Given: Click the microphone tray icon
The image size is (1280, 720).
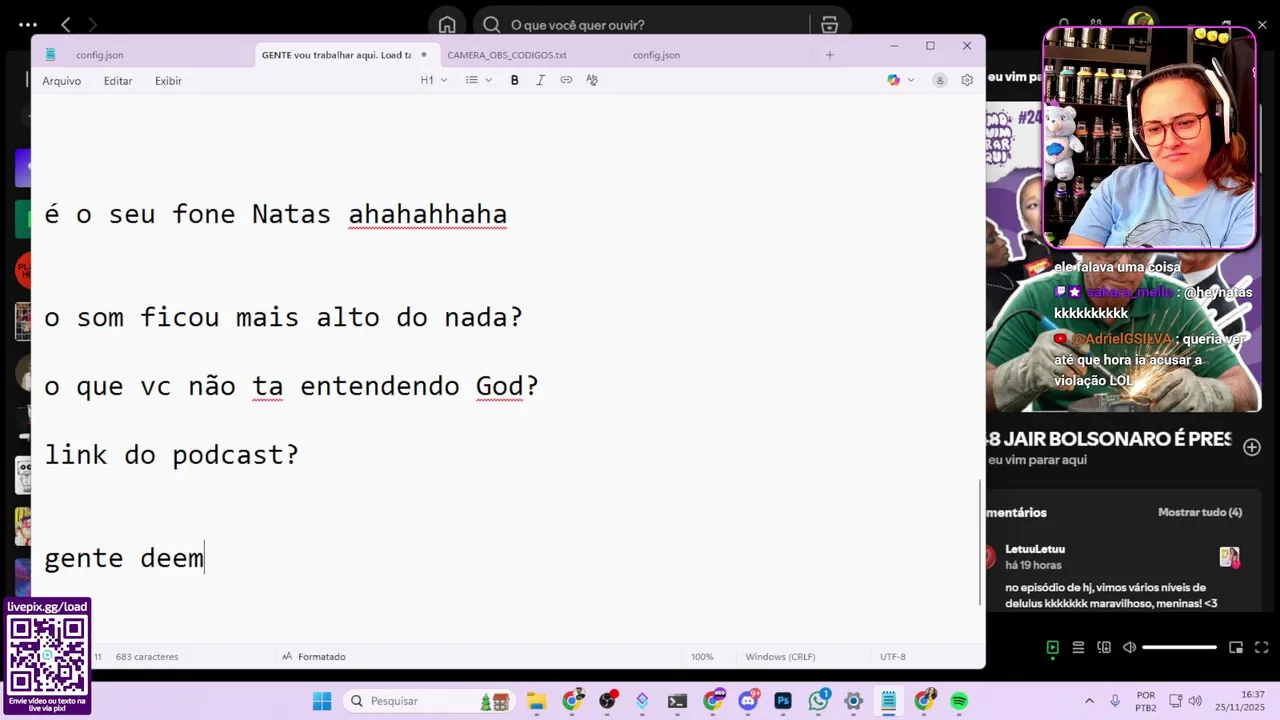Looking at the screenshot, I should click(x=1115, y=701).
